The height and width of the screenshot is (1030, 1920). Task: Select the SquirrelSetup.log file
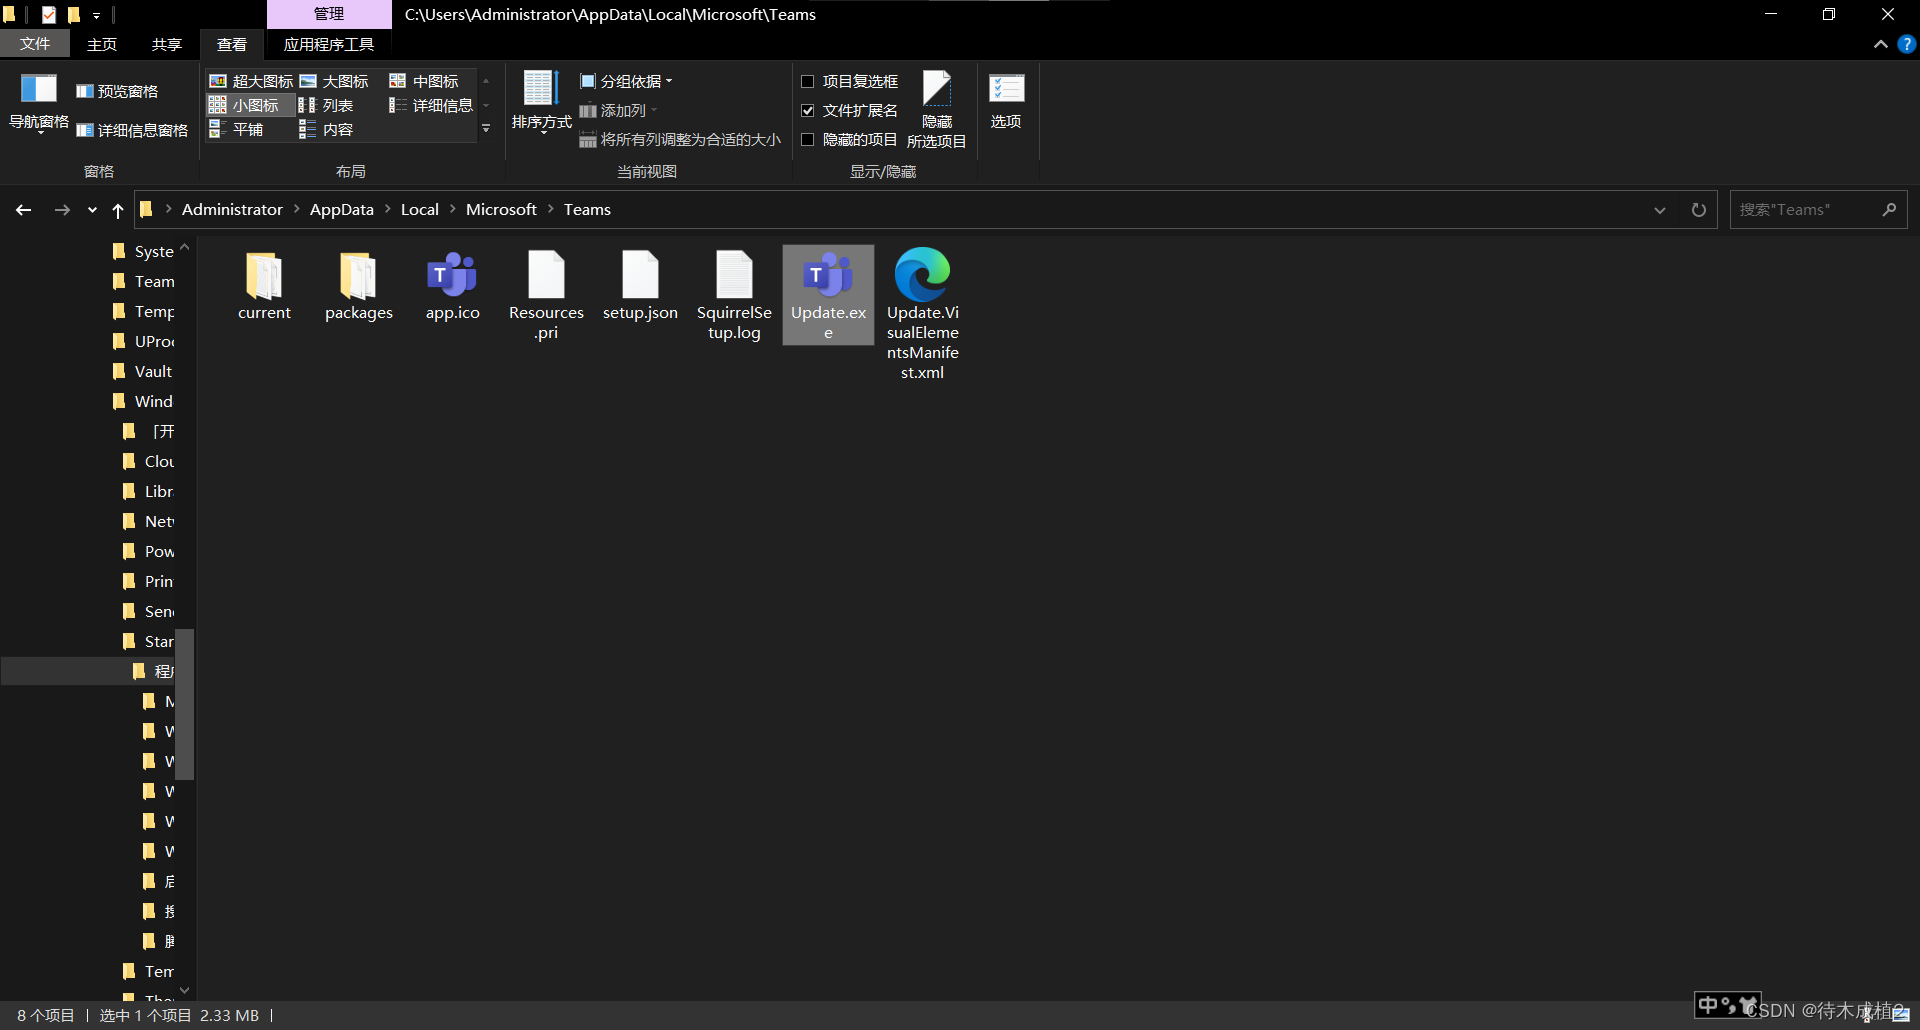coord(734,296)
